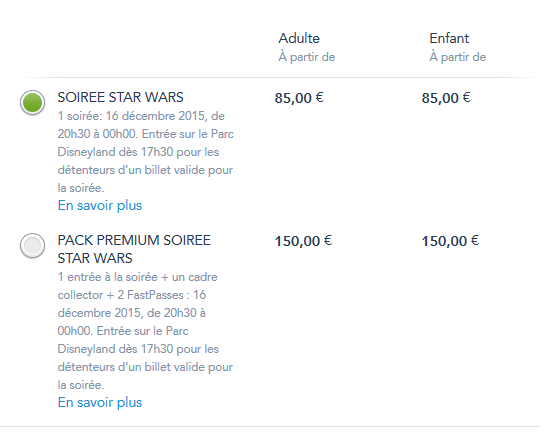The image size is (544, 446).
Task: Click the SOIREE STAR WARS ticket title
Action: 120,97
